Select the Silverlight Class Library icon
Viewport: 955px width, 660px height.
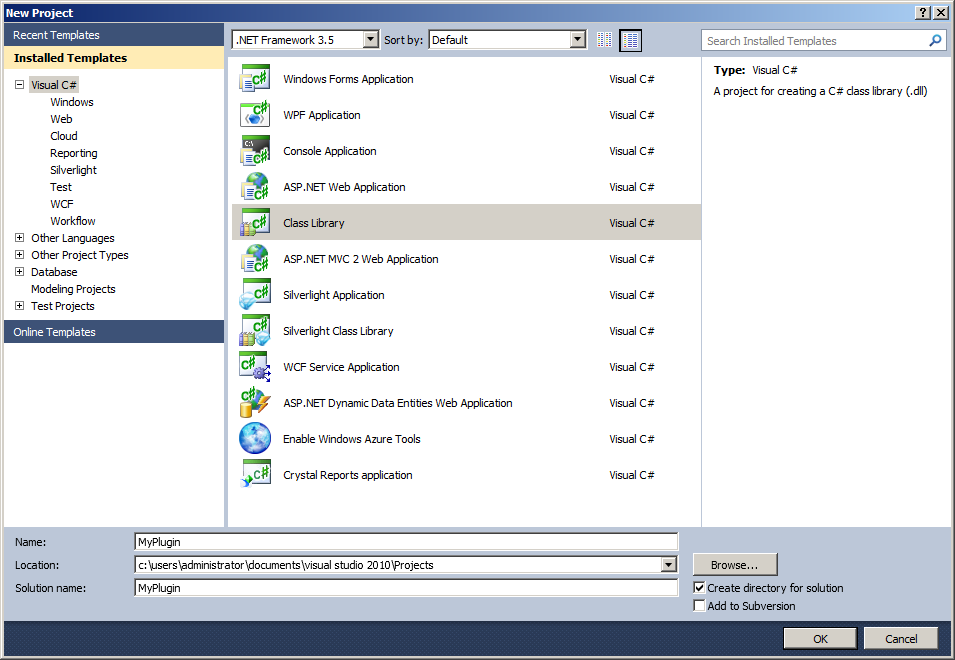[x=255, y=330]
